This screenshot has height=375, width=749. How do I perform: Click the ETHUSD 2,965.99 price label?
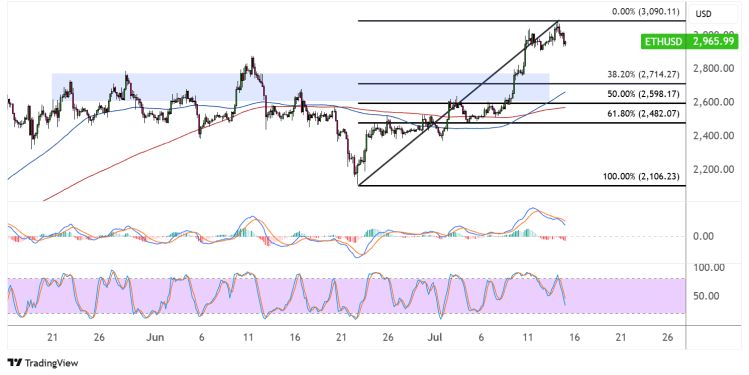[688, 42]
